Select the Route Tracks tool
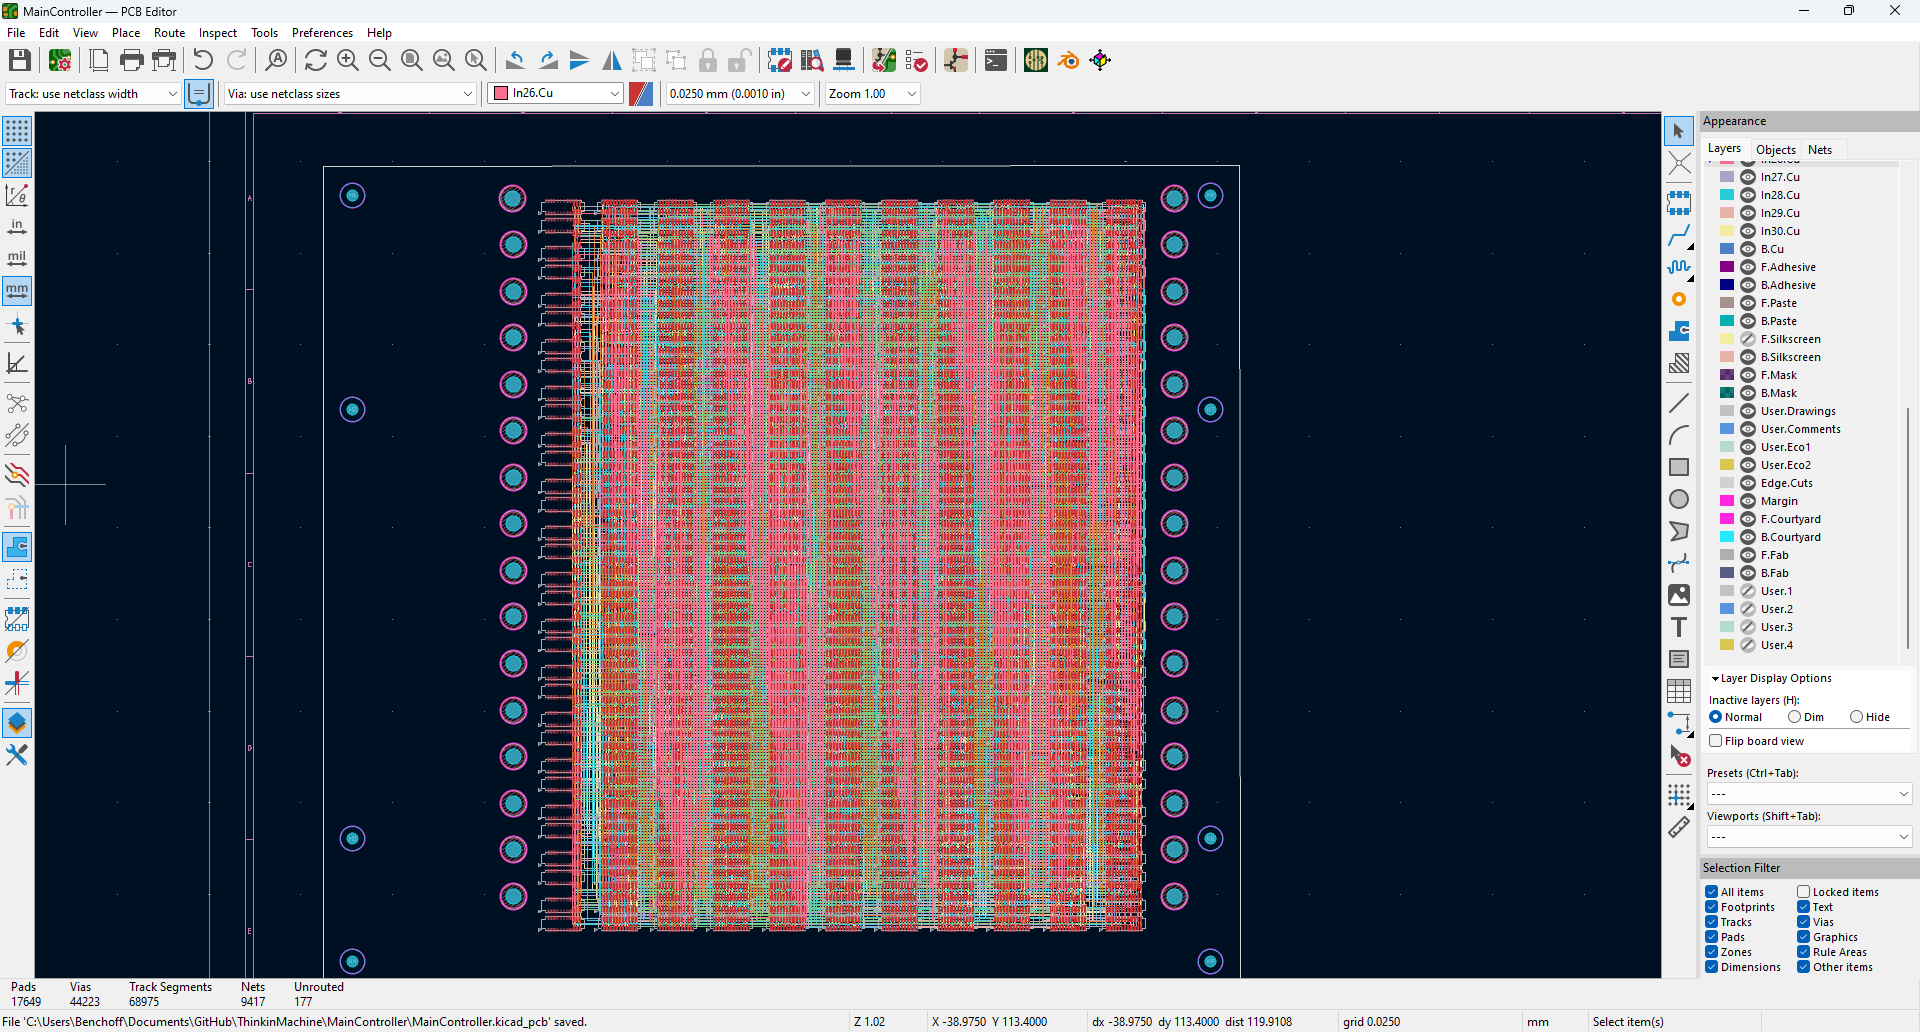 coord(1679,235)
